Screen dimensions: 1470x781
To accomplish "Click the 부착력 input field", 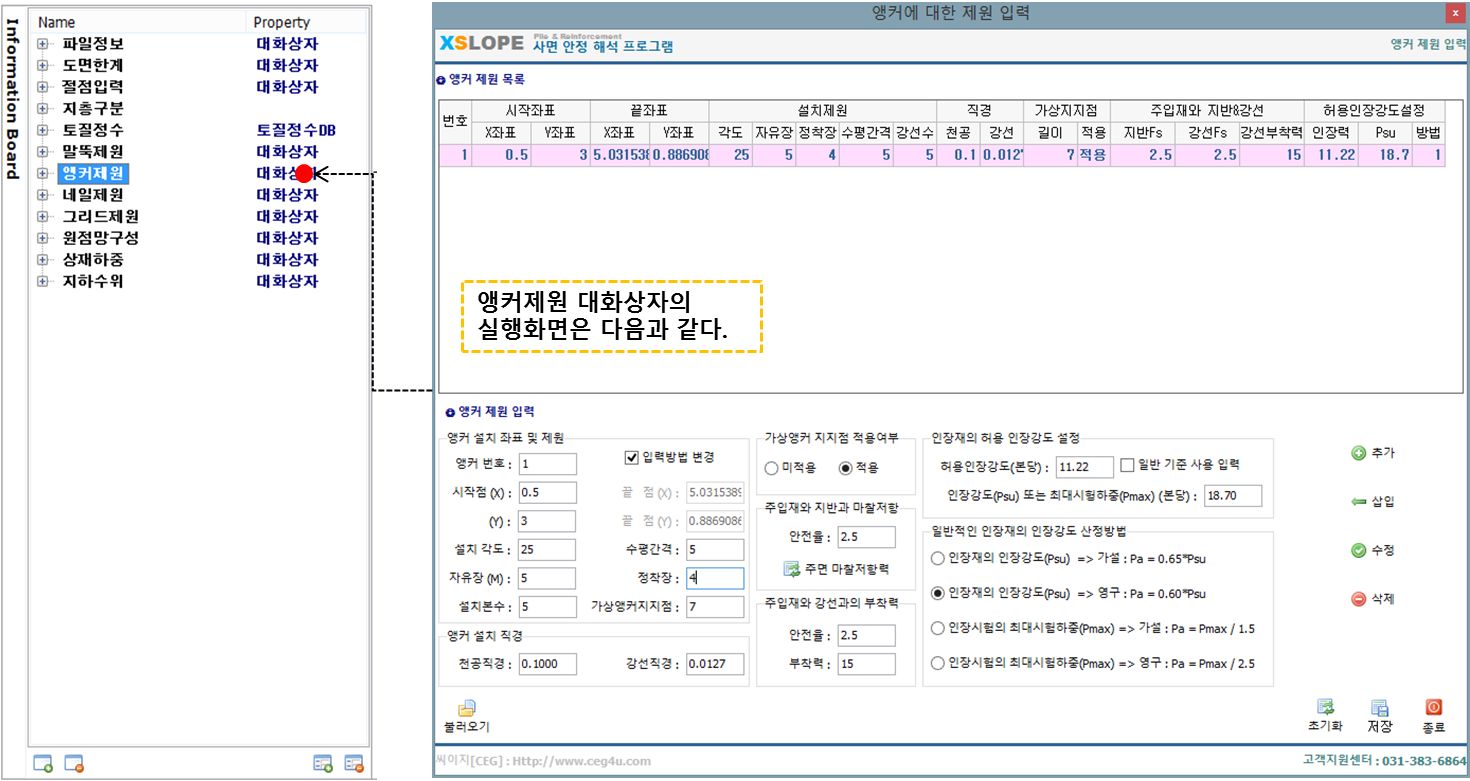I will point(866,664).
